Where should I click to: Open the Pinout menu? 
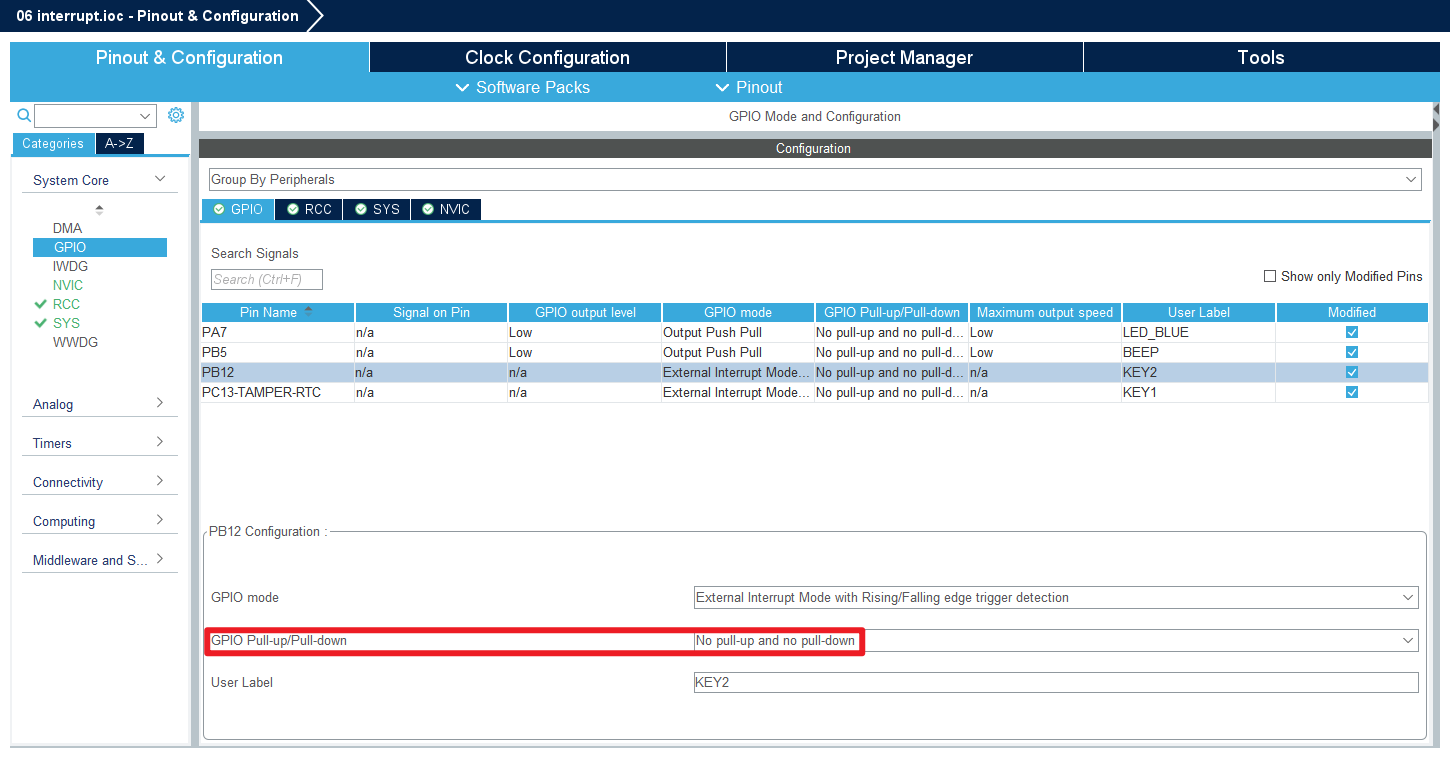pos(749,87)
